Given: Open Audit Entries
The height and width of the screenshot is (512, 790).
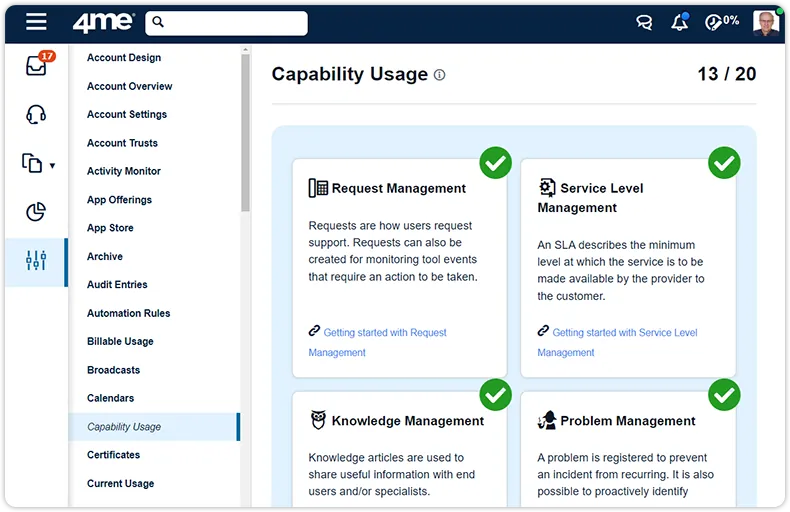Looking at the screenshot, I should coord(117,285).
